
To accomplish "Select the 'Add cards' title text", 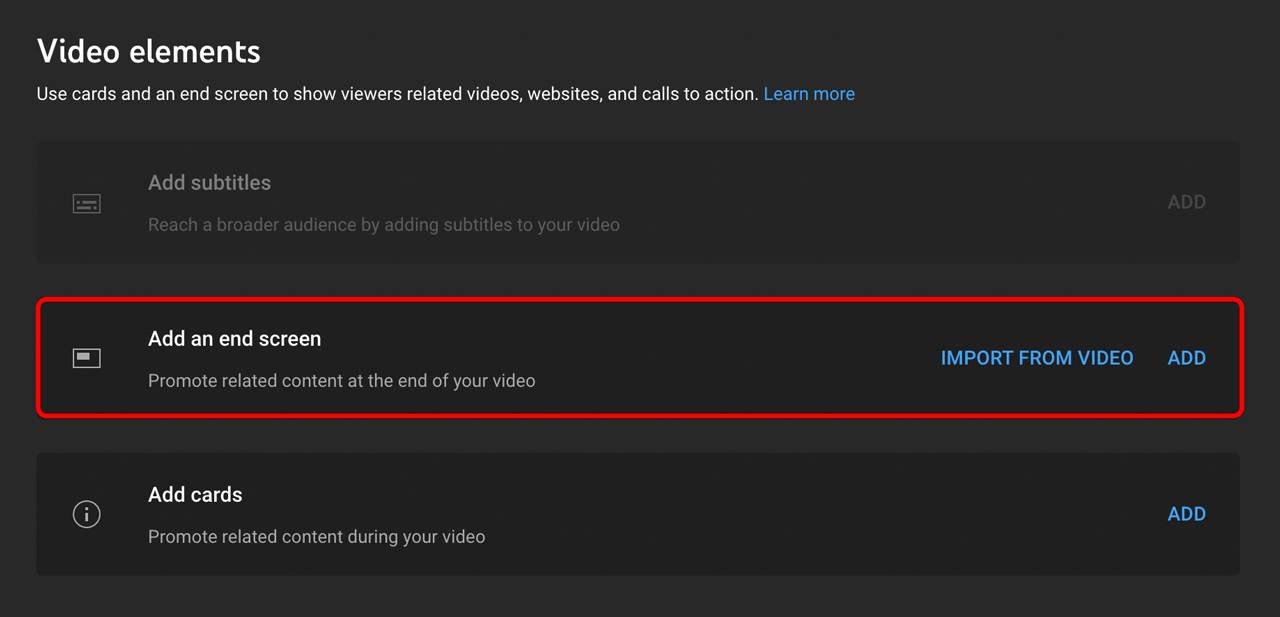I will 195,495.
